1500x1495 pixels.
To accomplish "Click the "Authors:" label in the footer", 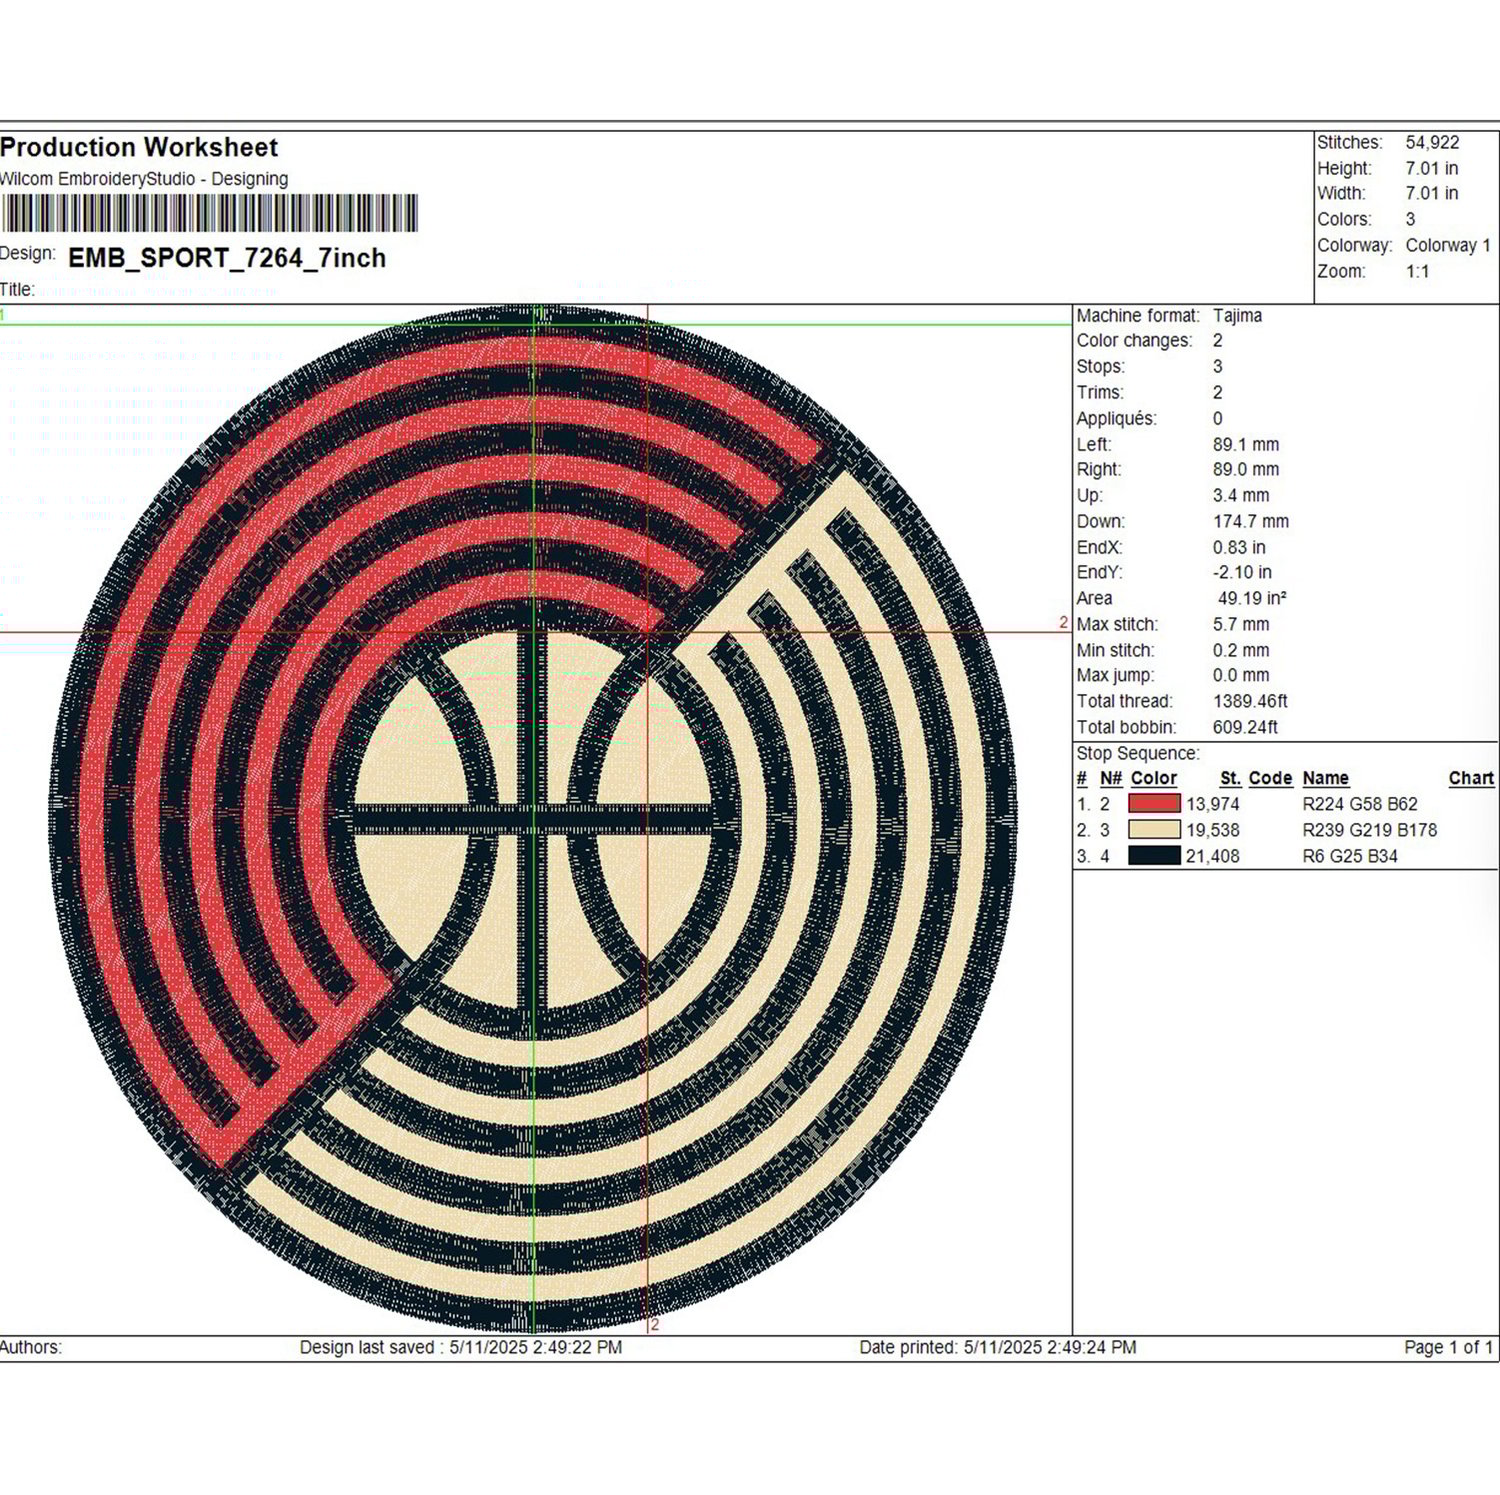I will [x=31, y=1347].
